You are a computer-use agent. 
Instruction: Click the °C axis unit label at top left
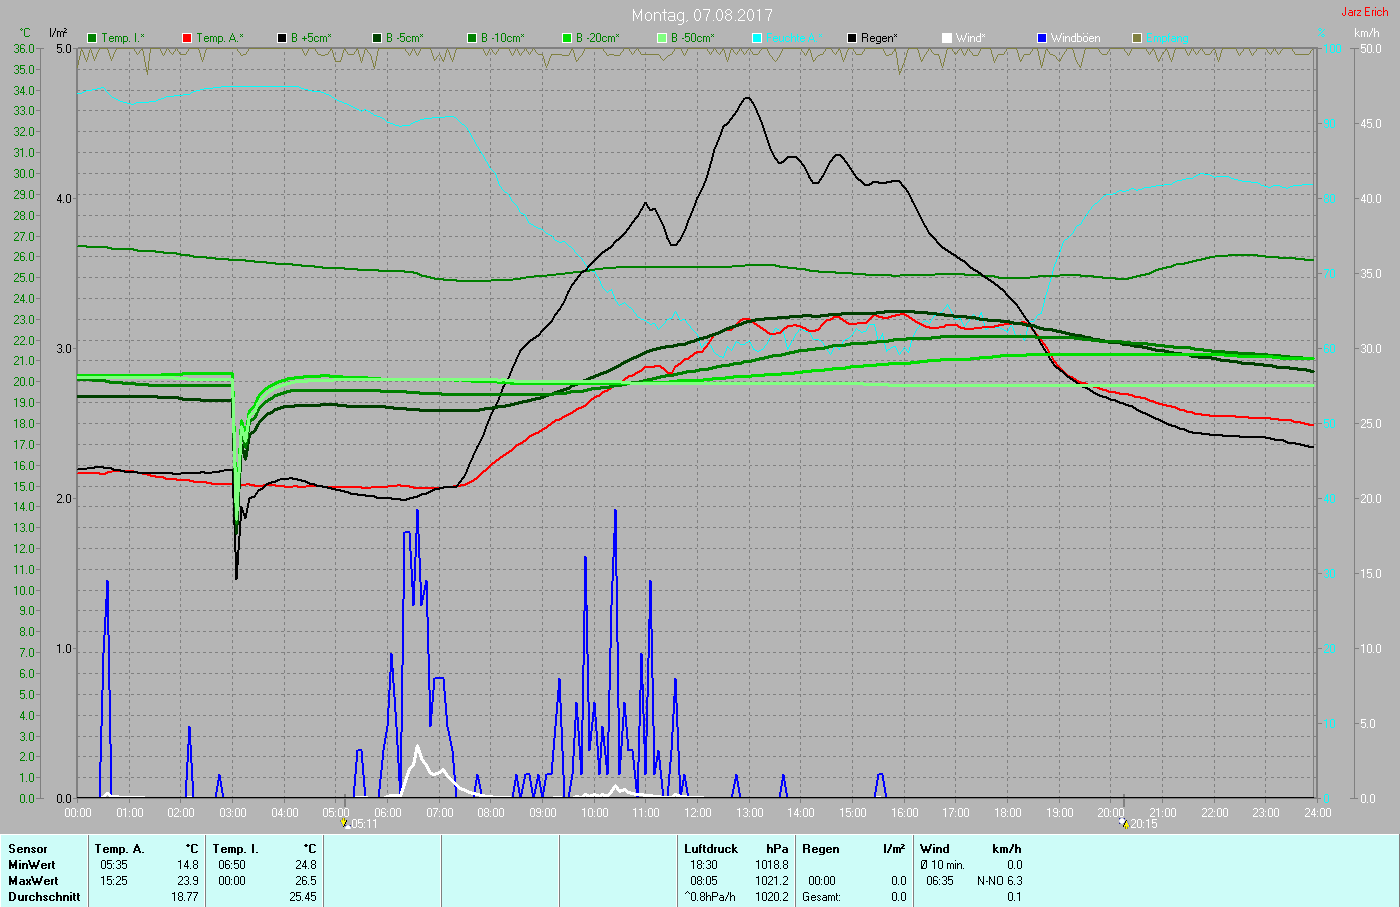pos(25,33)
